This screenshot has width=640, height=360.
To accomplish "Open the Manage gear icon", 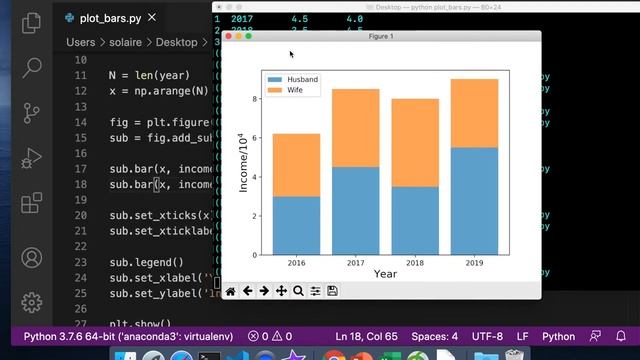I will [x=31, y=302].
